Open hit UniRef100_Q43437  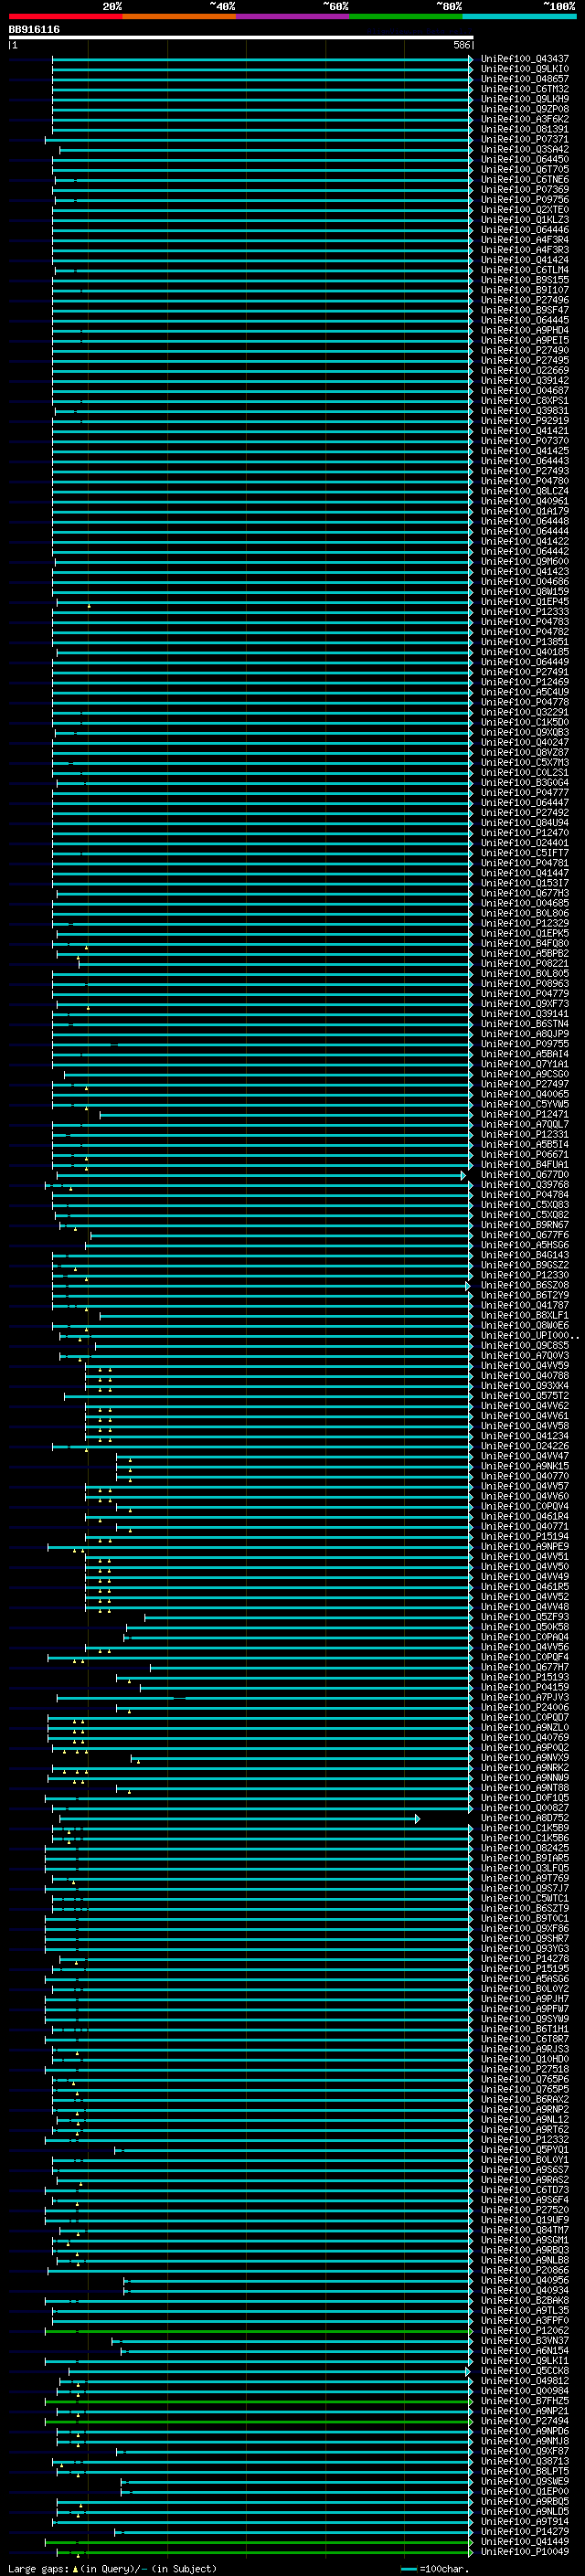tap(525, 59)
